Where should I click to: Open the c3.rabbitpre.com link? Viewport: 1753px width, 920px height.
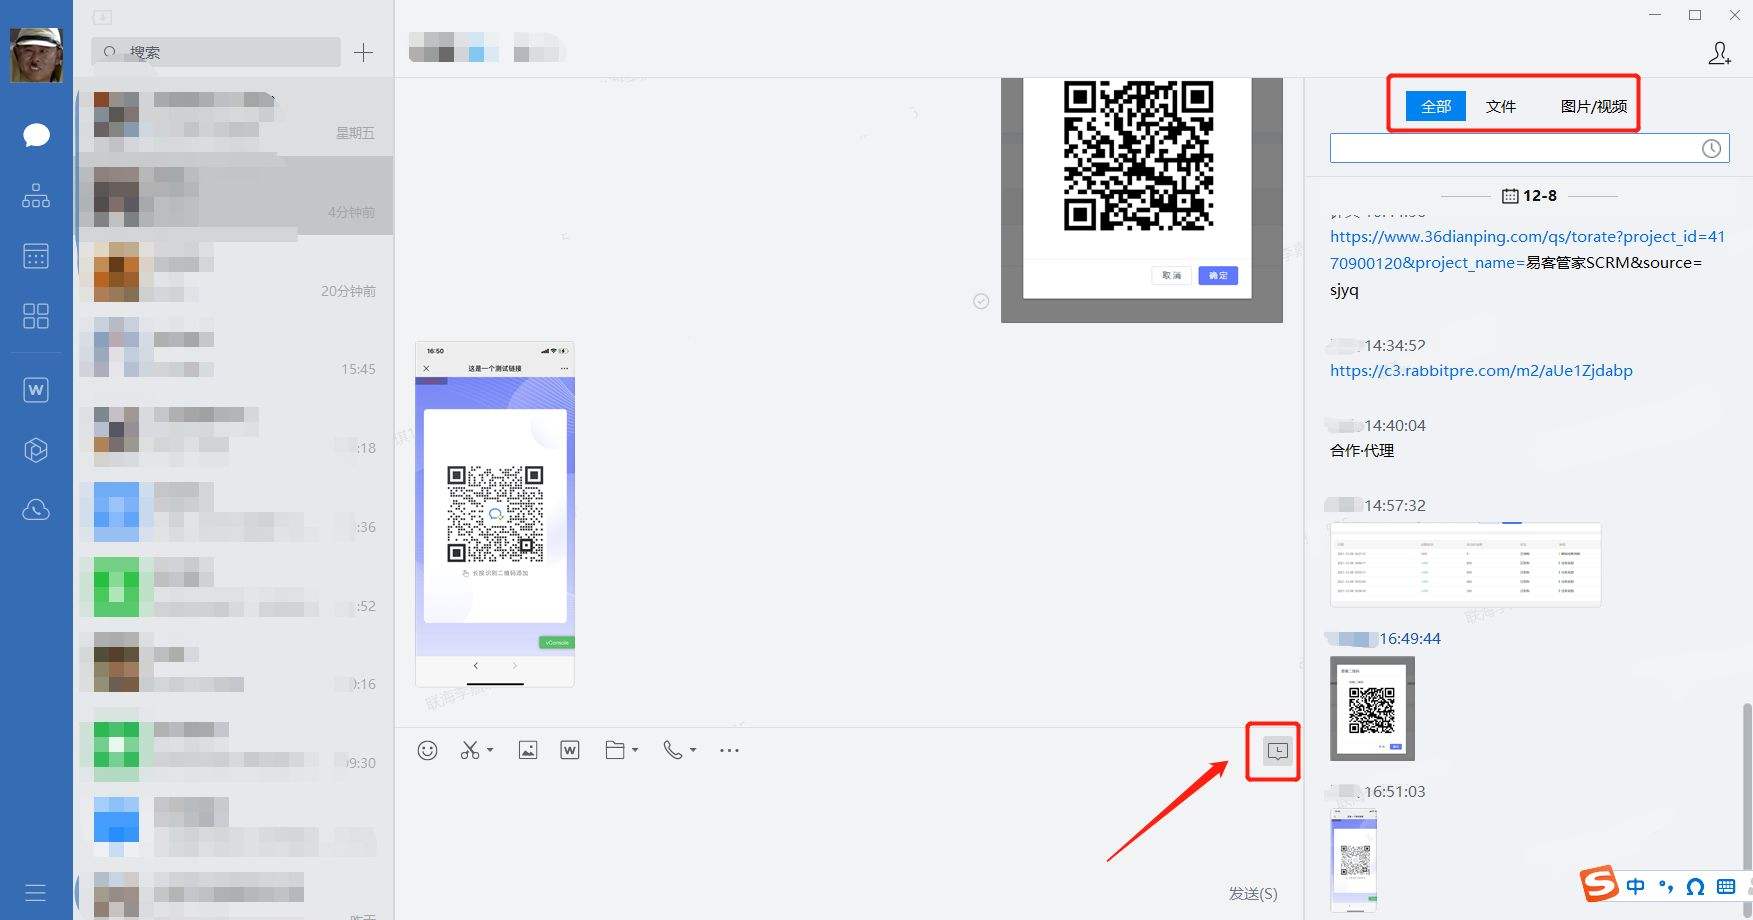[1481, 370]
